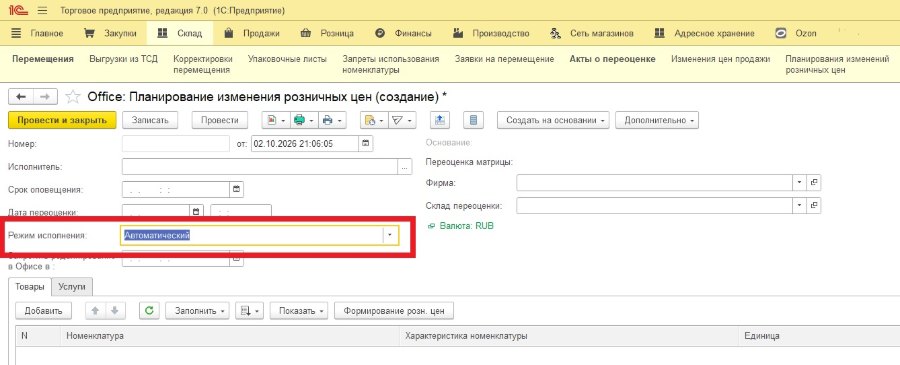Switch to the Услуги tab
The height and width of the screenshot is (365, 900).
pos(72,287)
